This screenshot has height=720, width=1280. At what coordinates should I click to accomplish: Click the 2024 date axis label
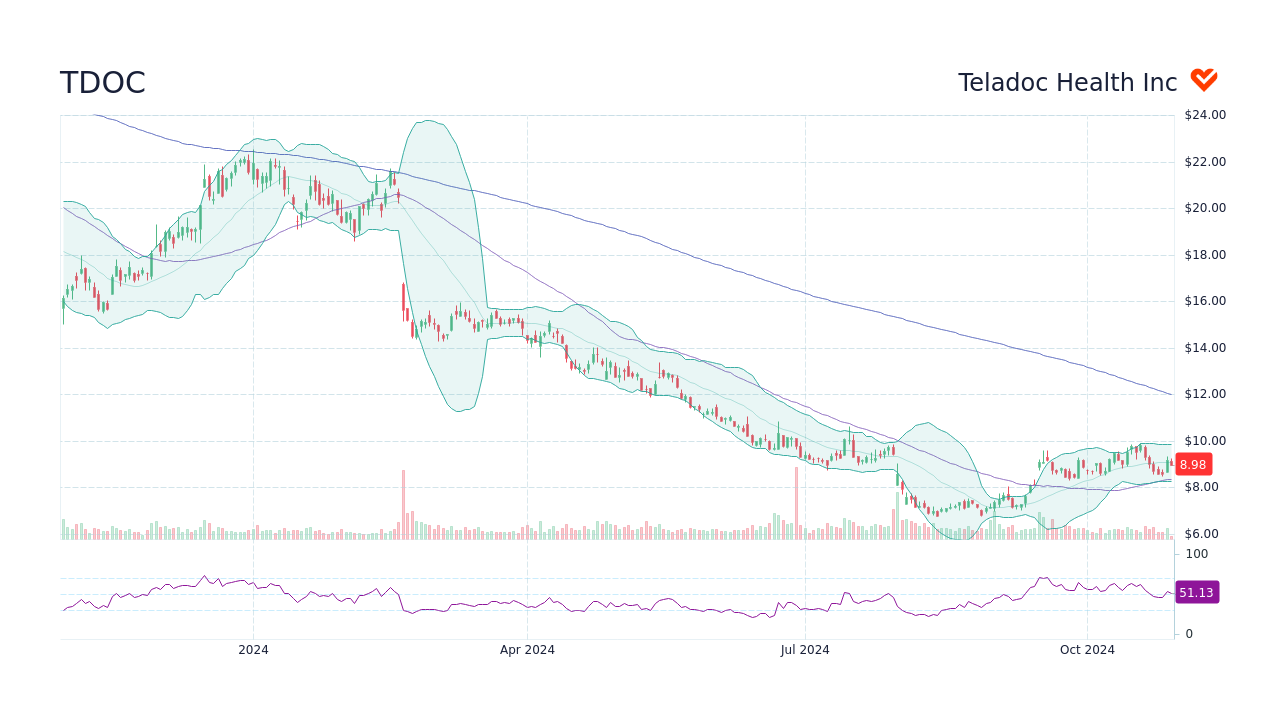coord(253,650)
